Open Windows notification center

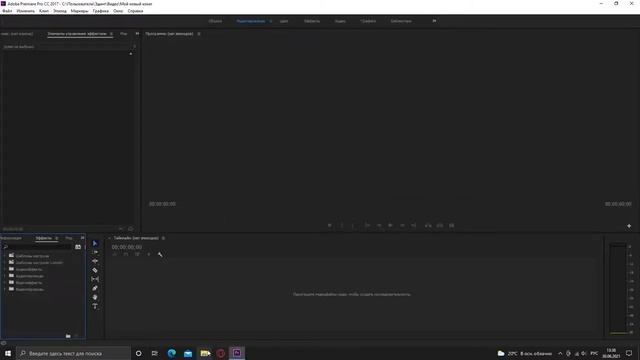point(629,353)
